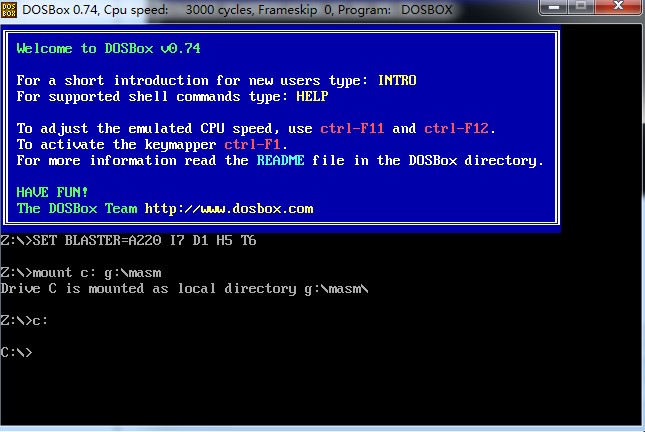The width and height of the screenshot is (645, 432).
Task: Click the 'To activate the keymapper' text
Action: (x=116, y=144)
